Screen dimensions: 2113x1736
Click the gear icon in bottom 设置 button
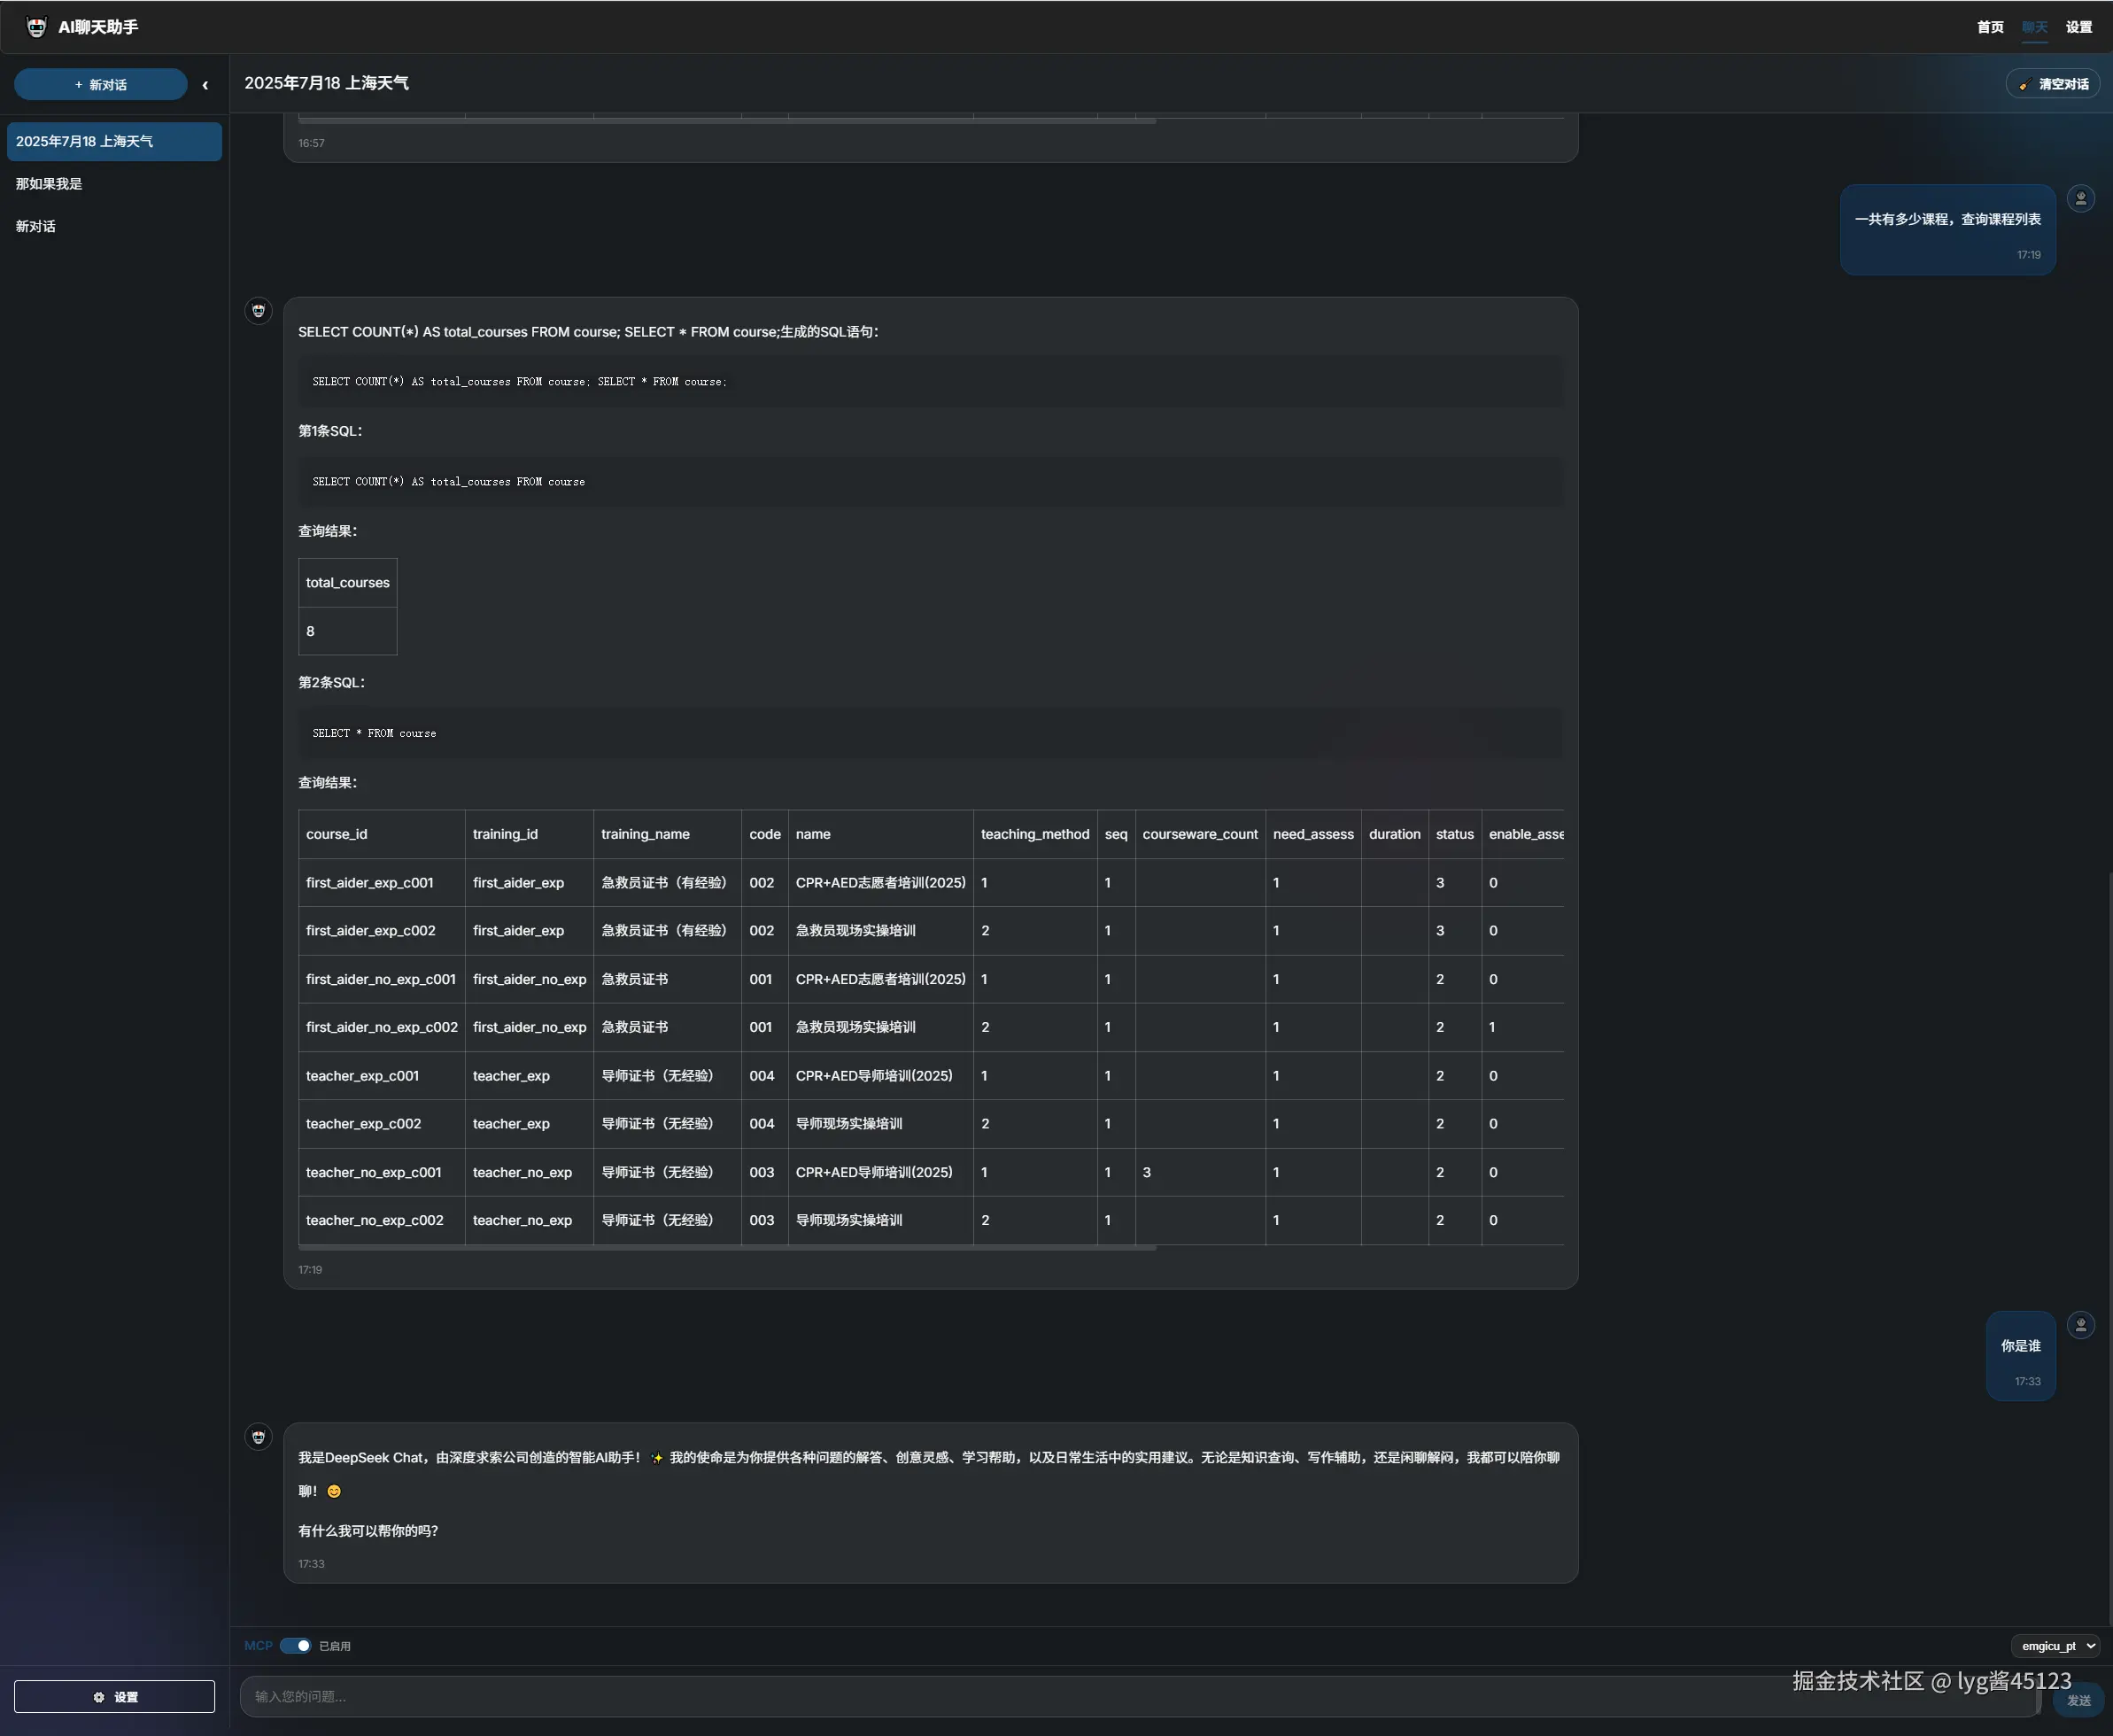pyautogui.click(x=98, y=1697)
